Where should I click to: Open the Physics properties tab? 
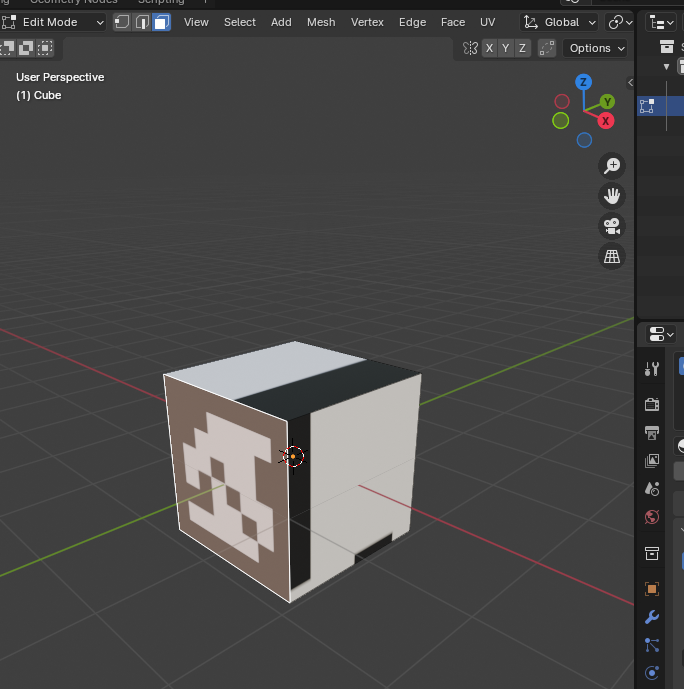coord(652,673)
